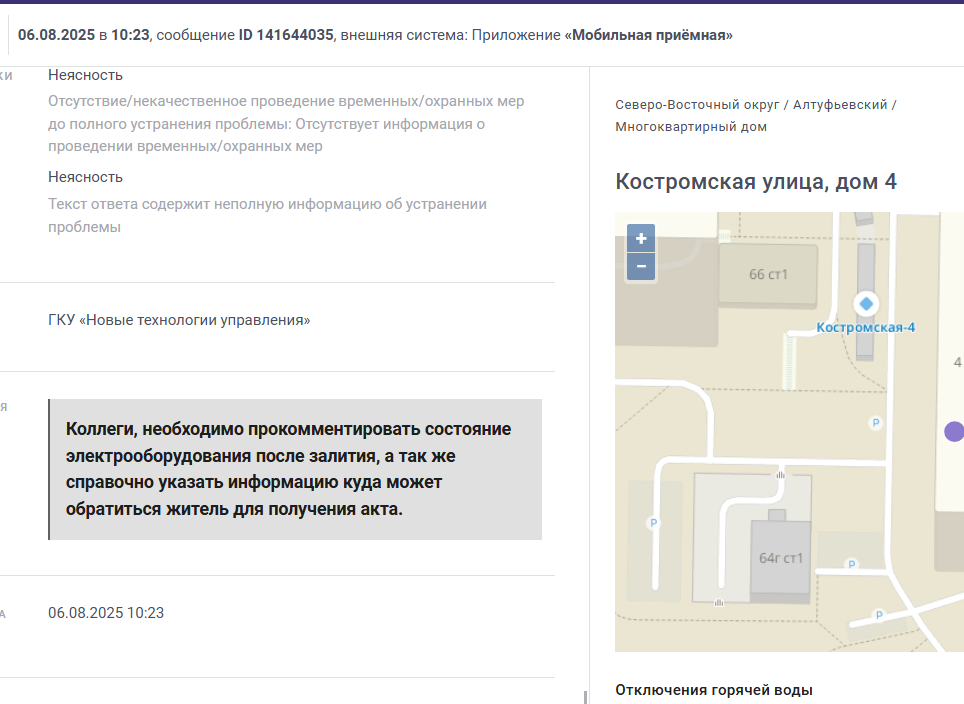Viewport: 964px width, 704px height.
Task: Click the bottom-most parking icon on map
Action: click(879, 615)
